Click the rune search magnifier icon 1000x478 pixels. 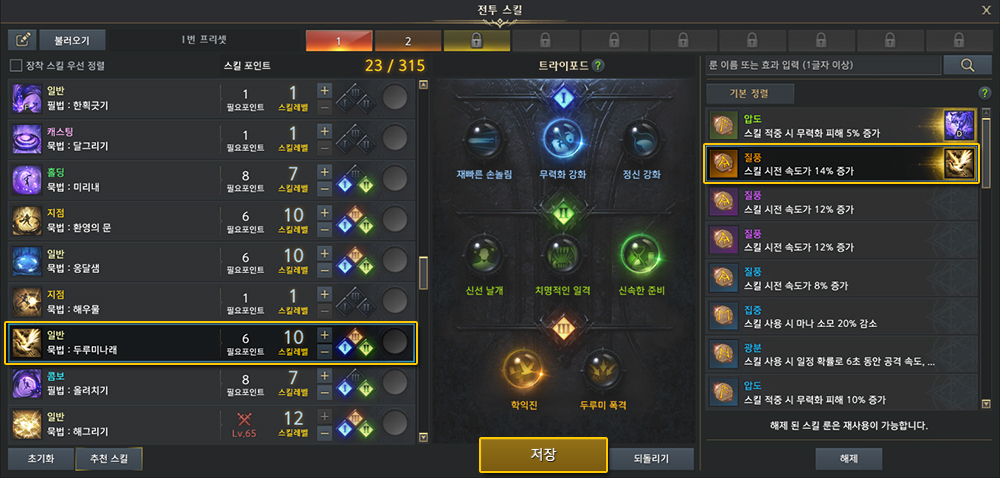tap(967, 65)
